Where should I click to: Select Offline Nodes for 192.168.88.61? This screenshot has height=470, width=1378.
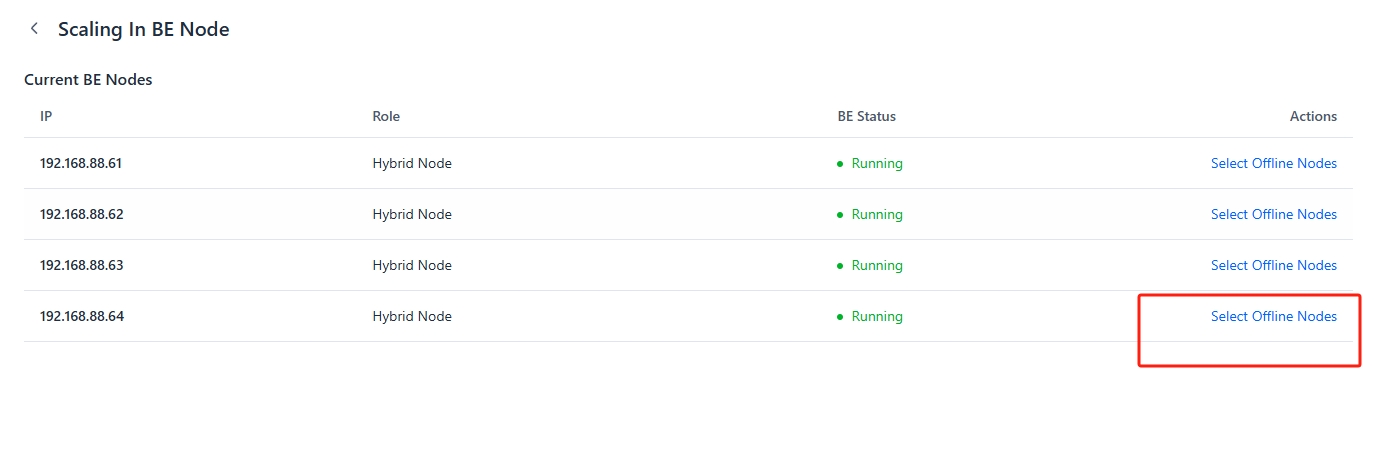1273,163
